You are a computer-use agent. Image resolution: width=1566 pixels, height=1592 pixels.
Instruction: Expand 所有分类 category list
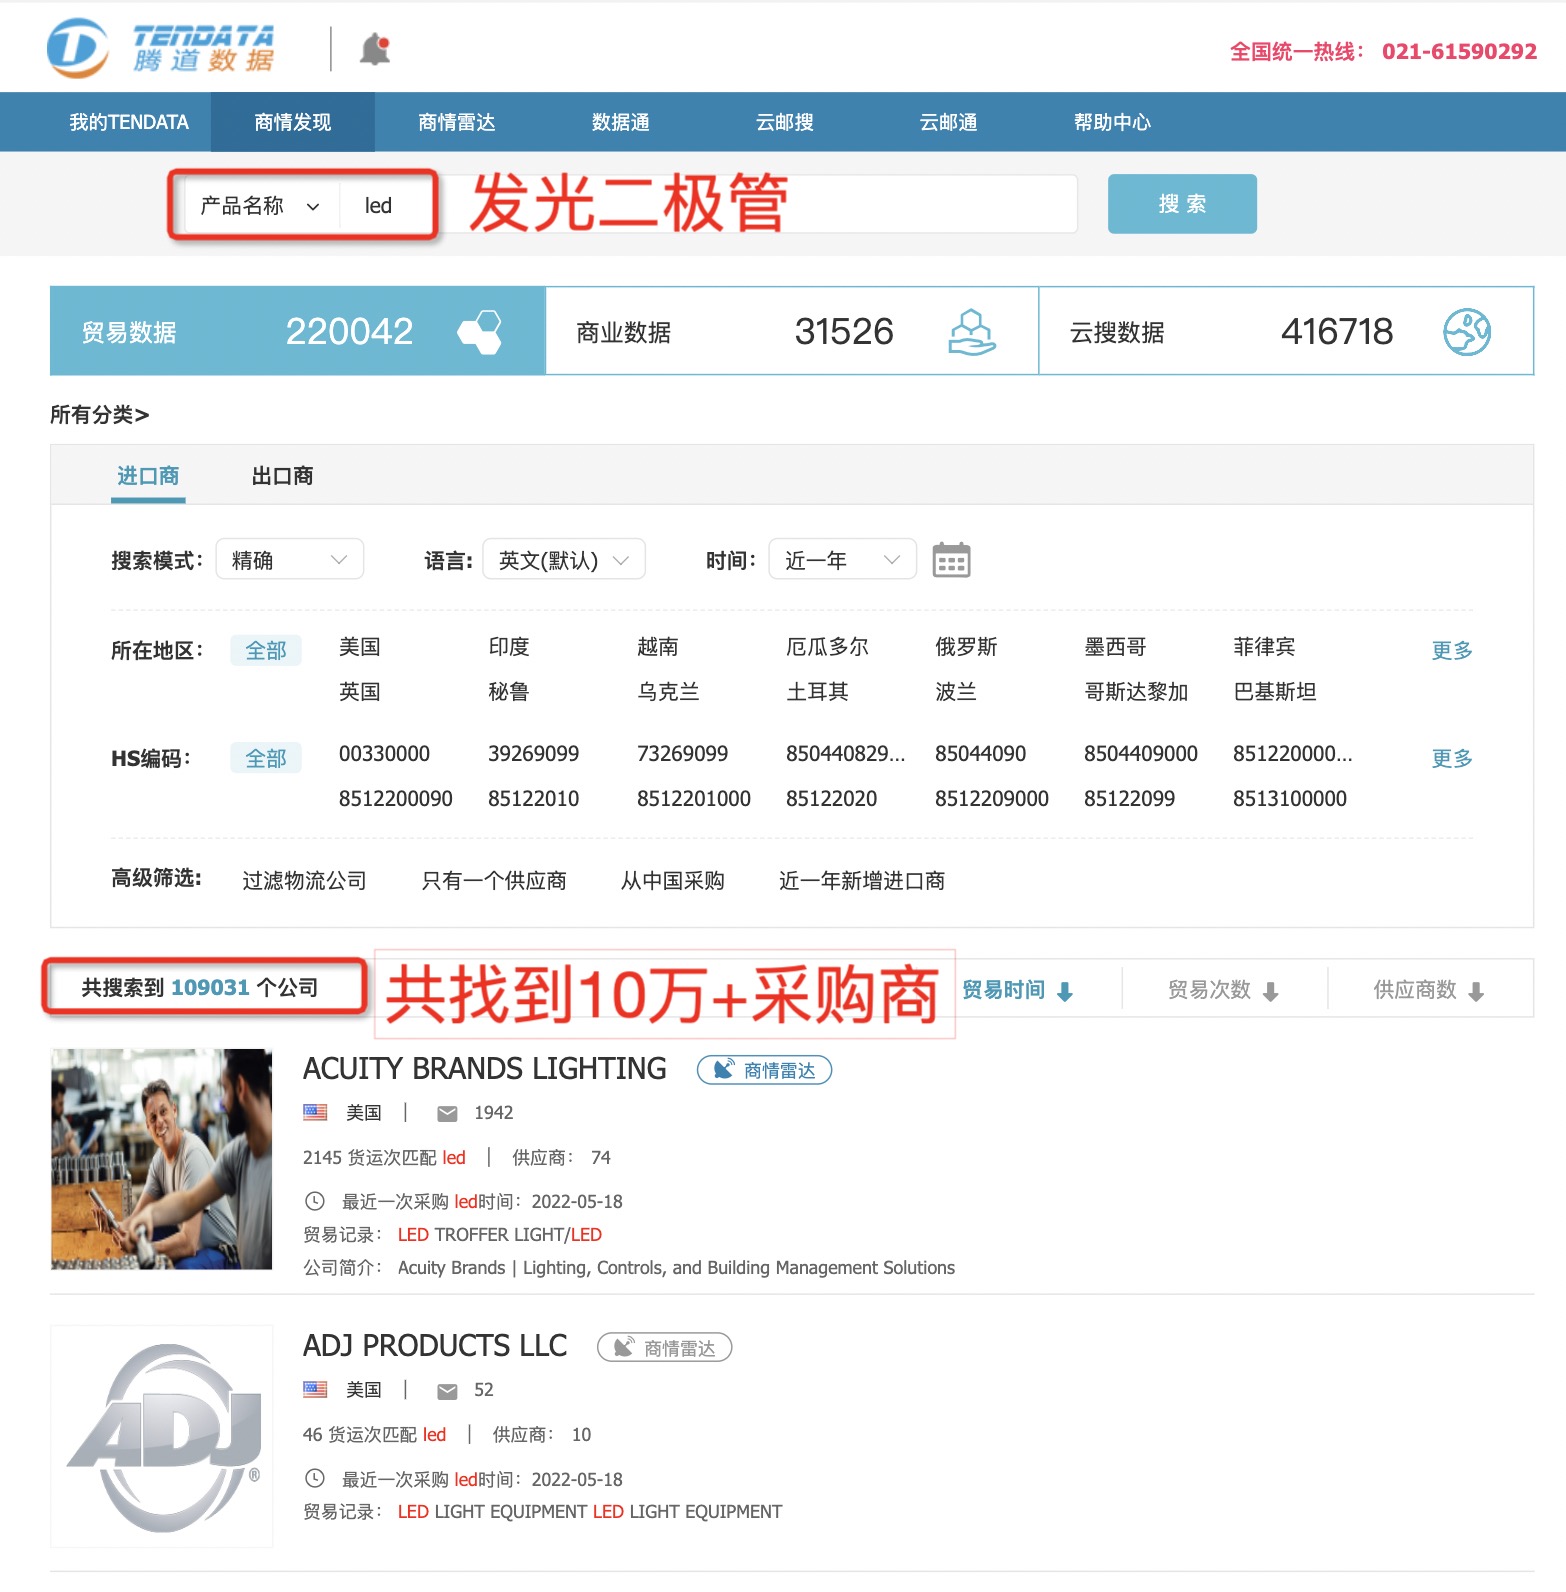coord(99,414)
